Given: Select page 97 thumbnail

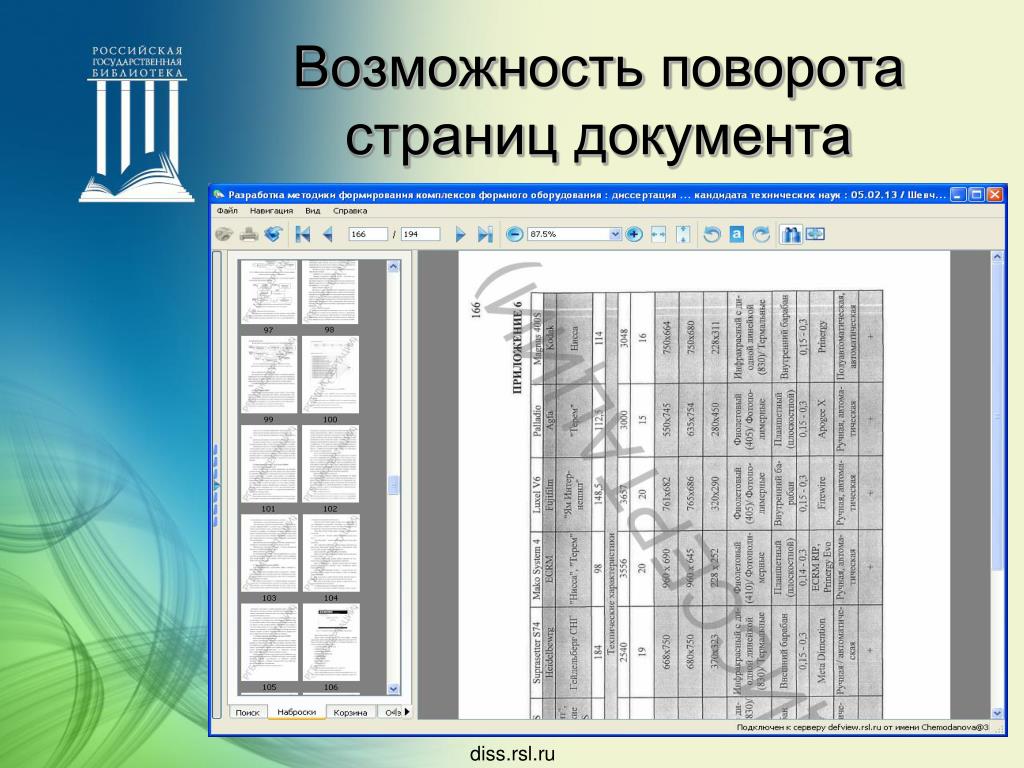Looking at the screenshot, I should coord(268,291).
